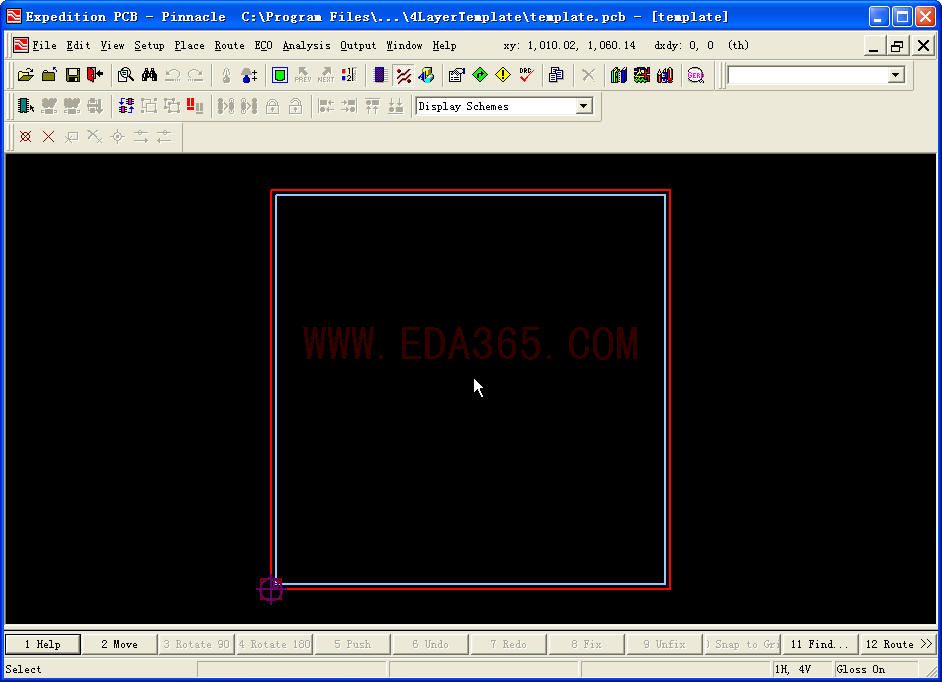Click the open padlock unlock icon
942x682 pixels.
(296, 106)
